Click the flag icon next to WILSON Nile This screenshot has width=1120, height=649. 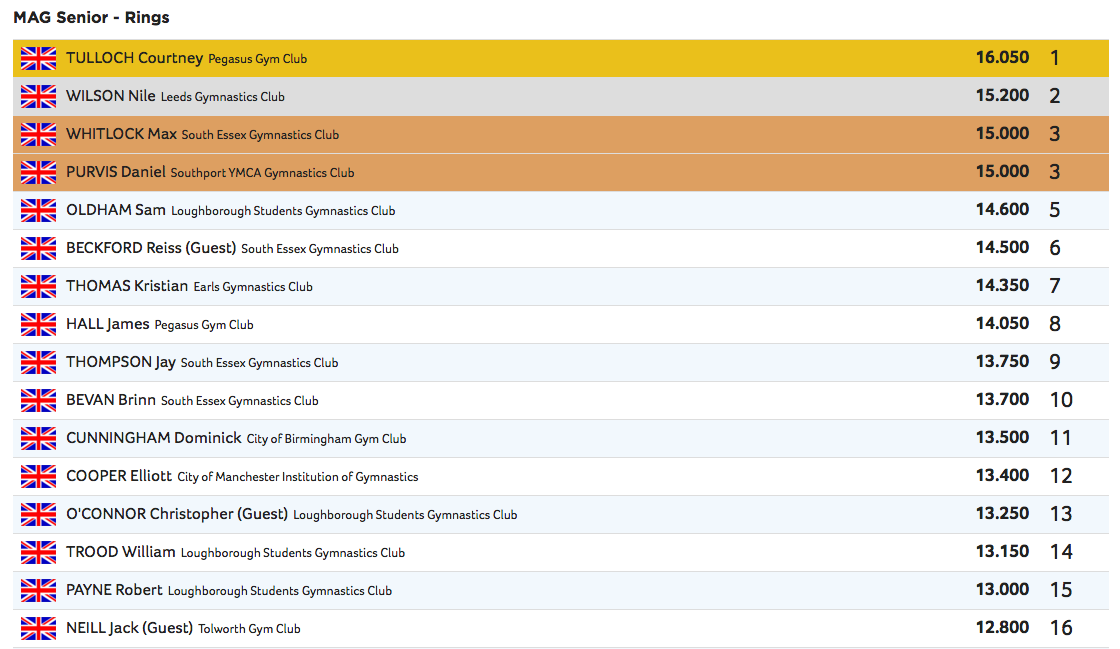38,96
